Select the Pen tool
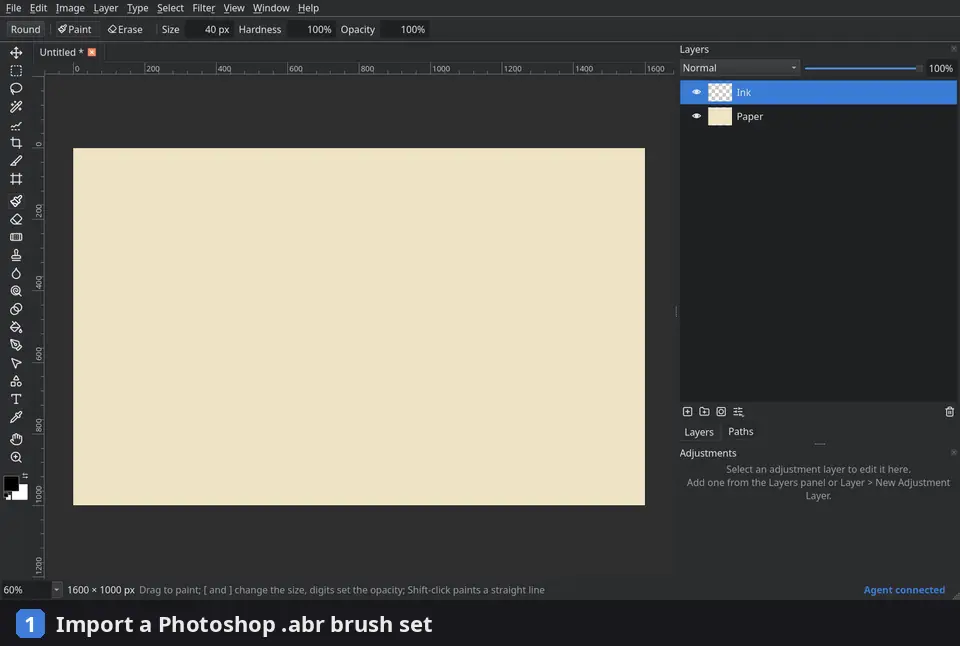Image resolution: width=960 pixels, height=646 pixels. [16, 345]
